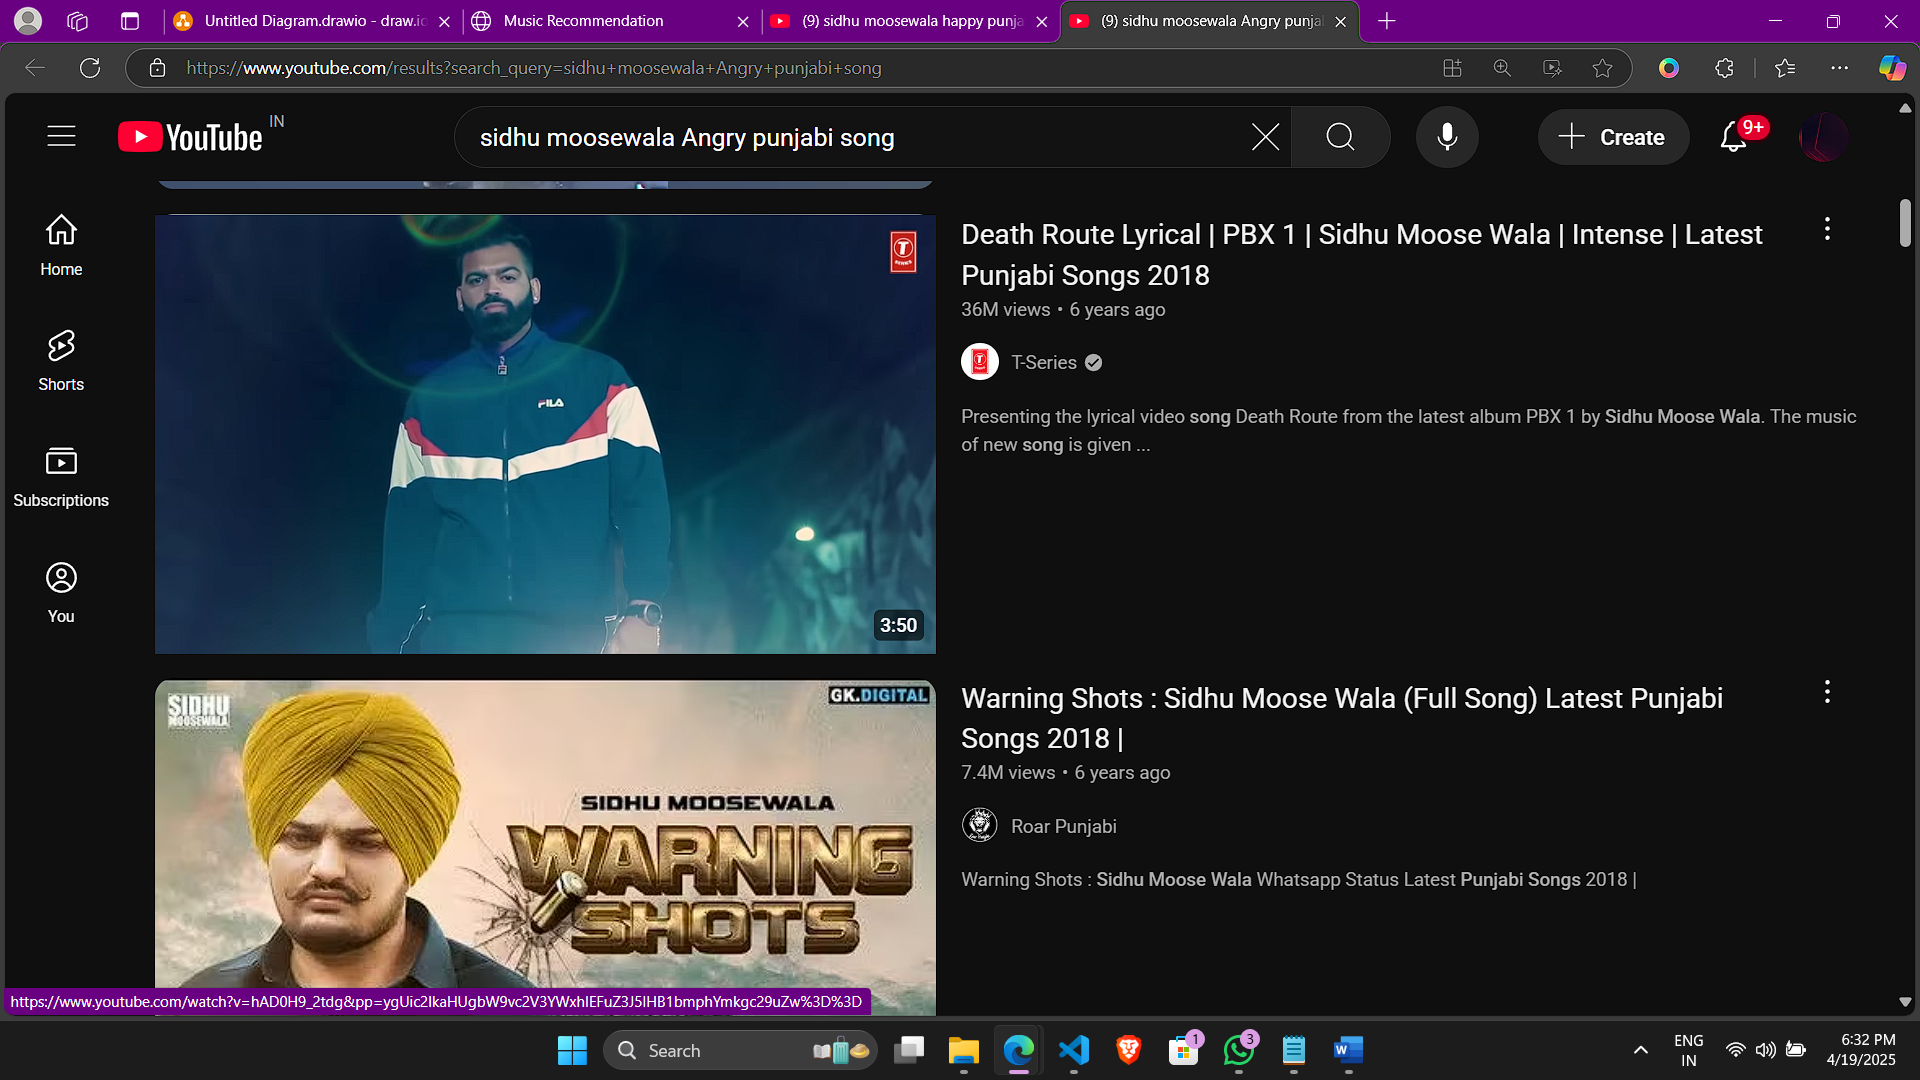Open the Roar Punjabi channel link
The image size is (1920, 1080).
pos(1063,826)
